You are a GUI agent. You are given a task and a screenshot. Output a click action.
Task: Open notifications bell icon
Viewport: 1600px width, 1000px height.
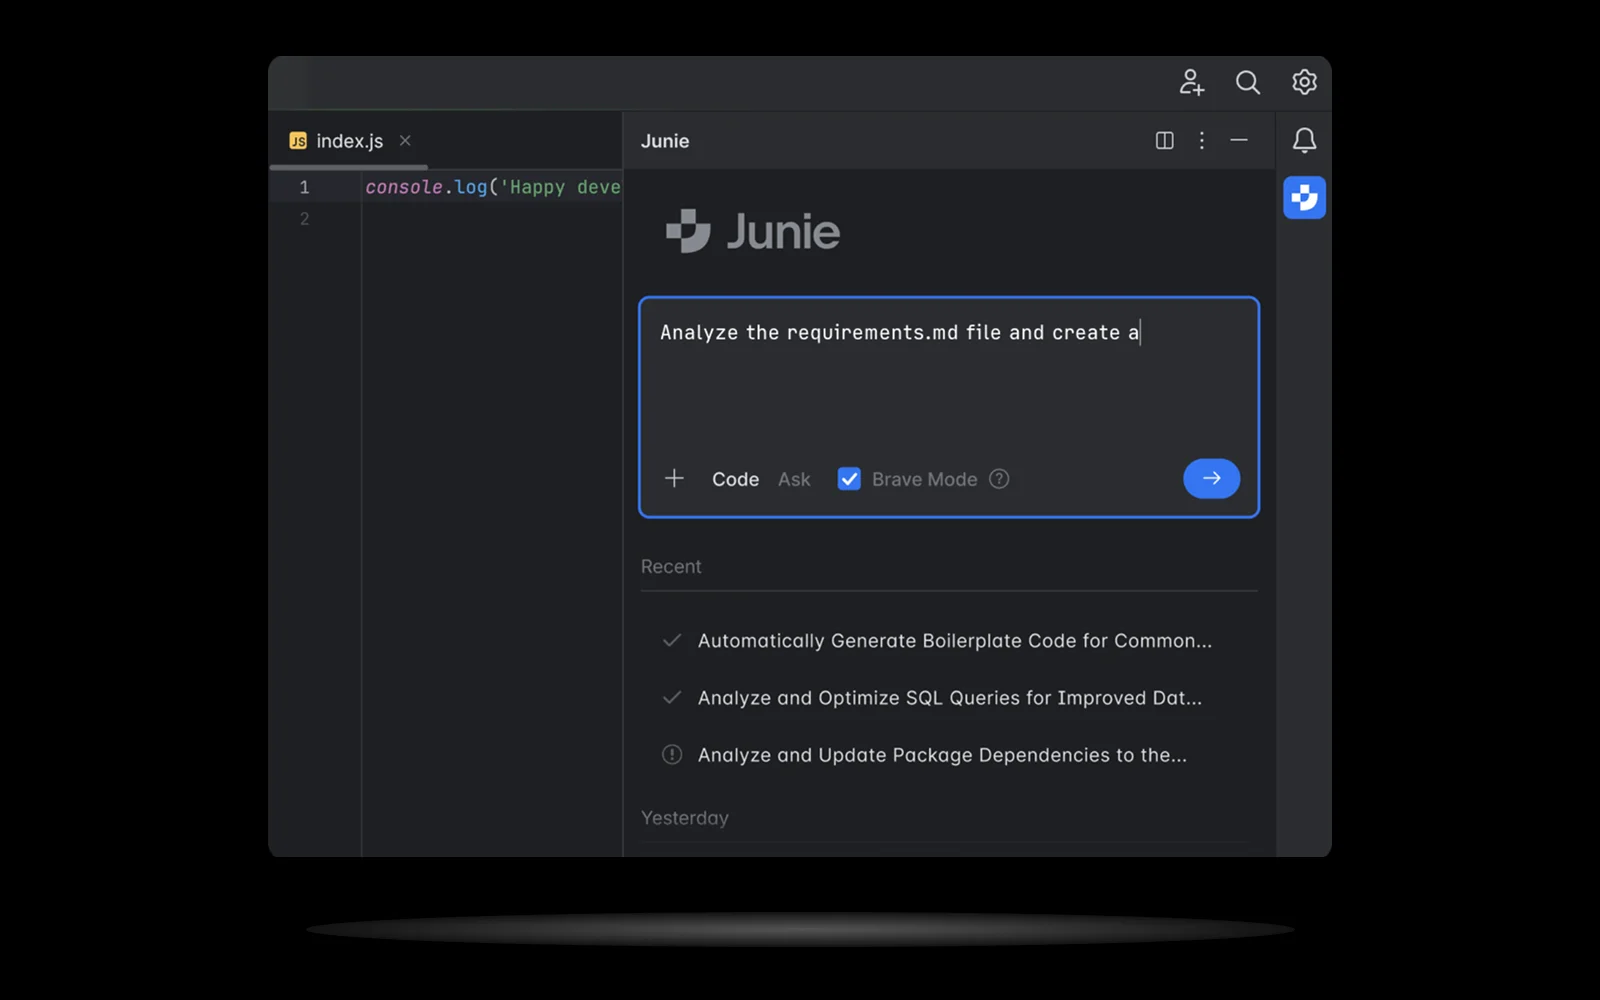point(1304,140)
